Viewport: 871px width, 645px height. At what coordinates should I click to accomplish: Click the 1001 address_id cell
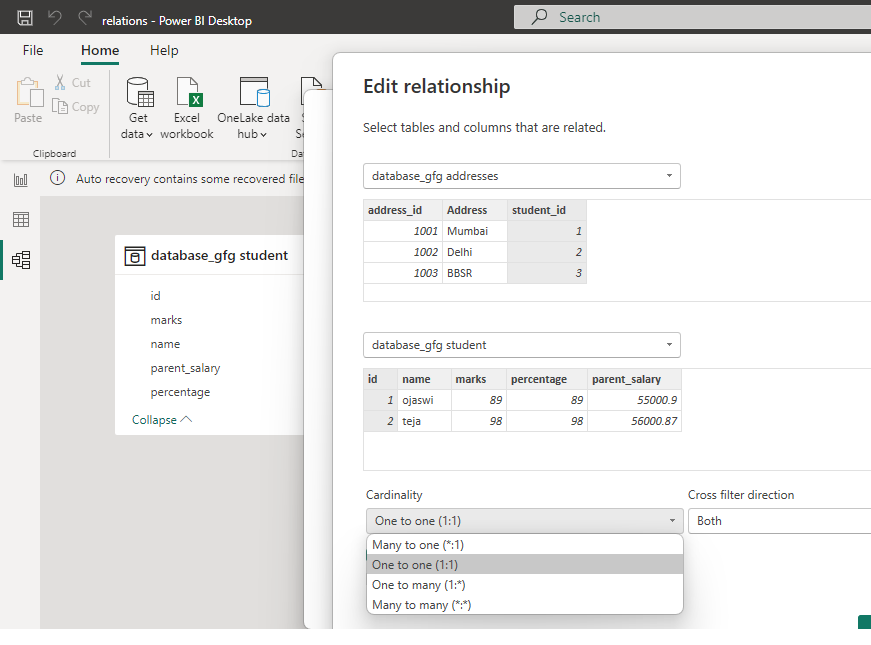[x=403, y=231]
